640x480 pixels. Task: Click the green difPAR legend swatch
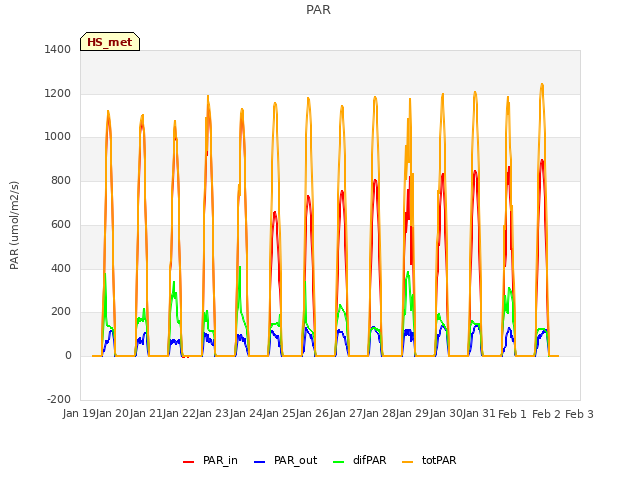tap(339, 462)
